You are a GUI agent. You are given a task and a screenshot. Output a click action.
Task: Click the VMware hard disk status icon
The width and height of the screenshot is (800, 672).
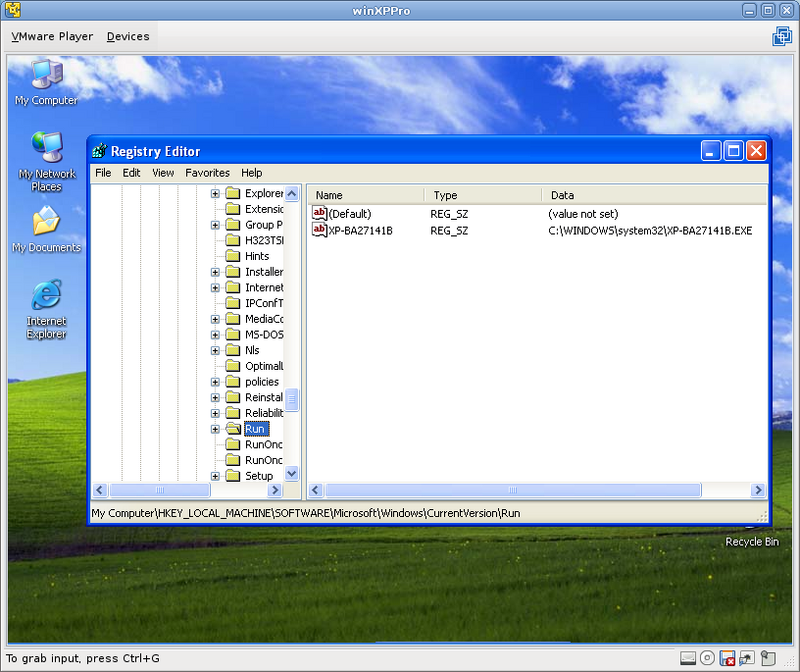pos(687,658)
